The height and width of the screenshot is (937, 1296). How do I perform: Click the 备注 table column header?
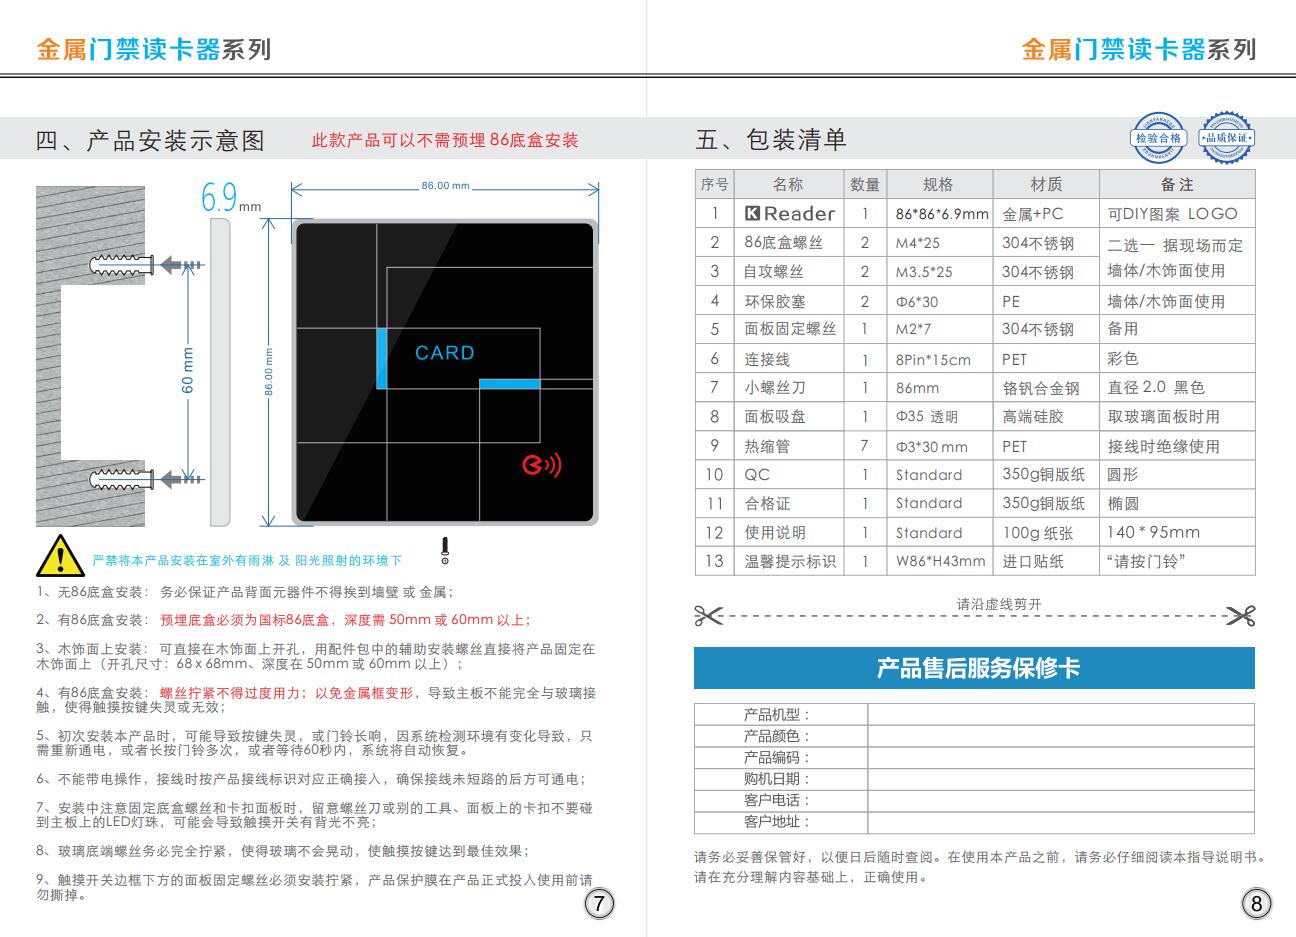pos(1177,184)
